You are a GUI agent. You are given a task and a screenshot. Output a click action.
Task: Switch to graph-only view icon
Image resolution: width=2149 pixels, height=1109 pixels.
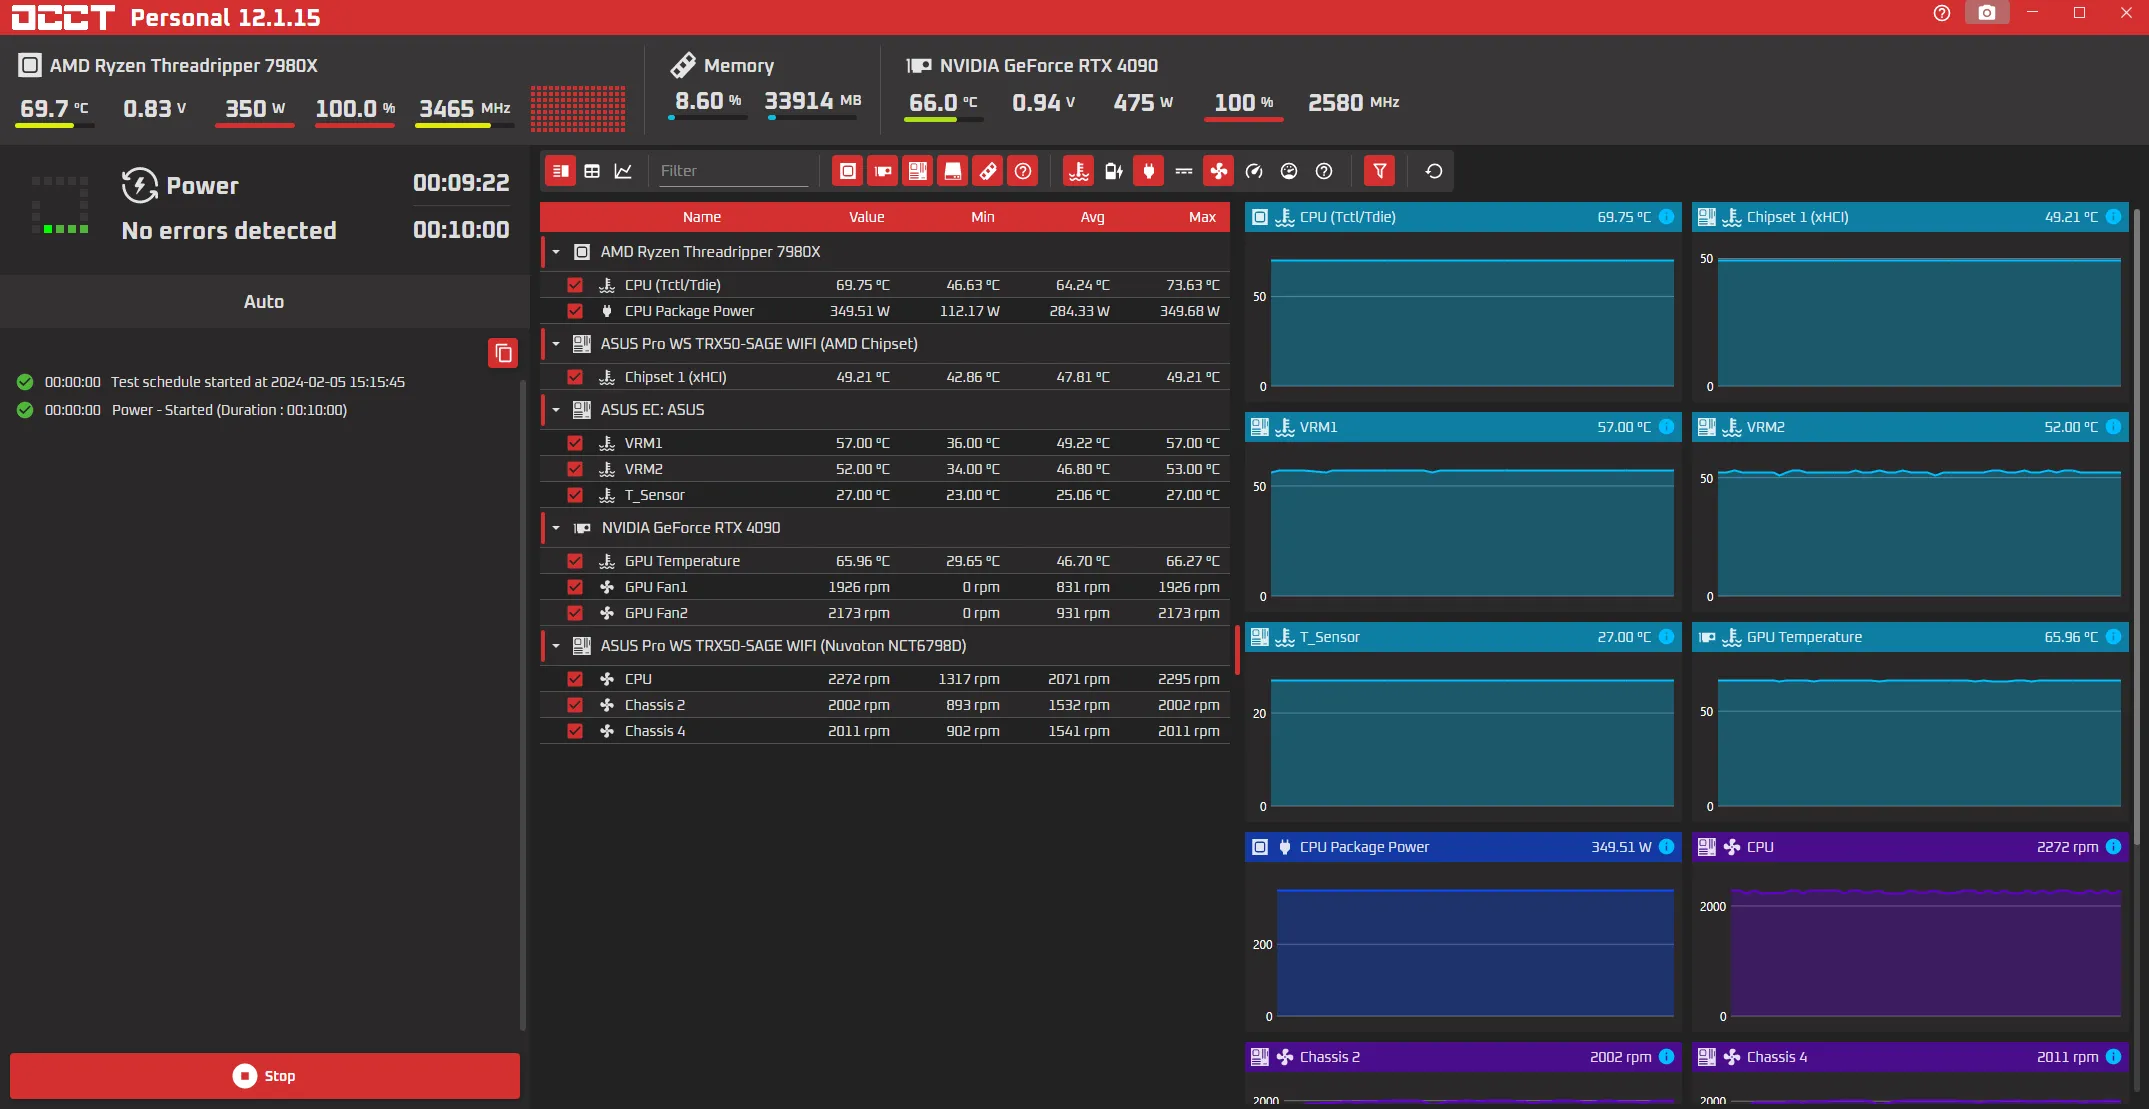(x=623, y=171)
